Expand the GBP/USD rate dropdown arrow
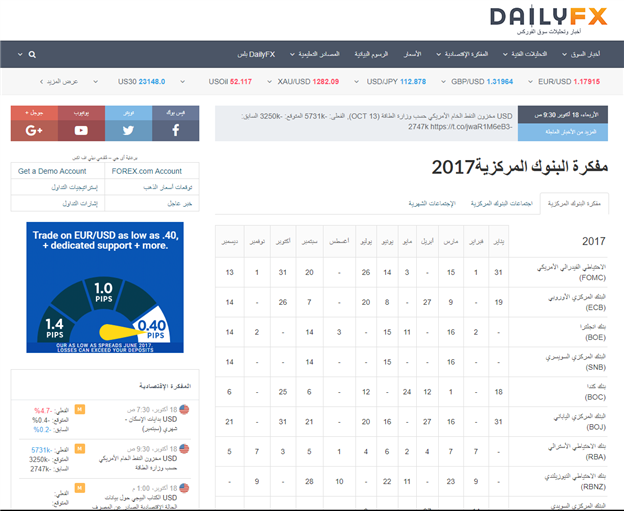 (x=443, y=82)
